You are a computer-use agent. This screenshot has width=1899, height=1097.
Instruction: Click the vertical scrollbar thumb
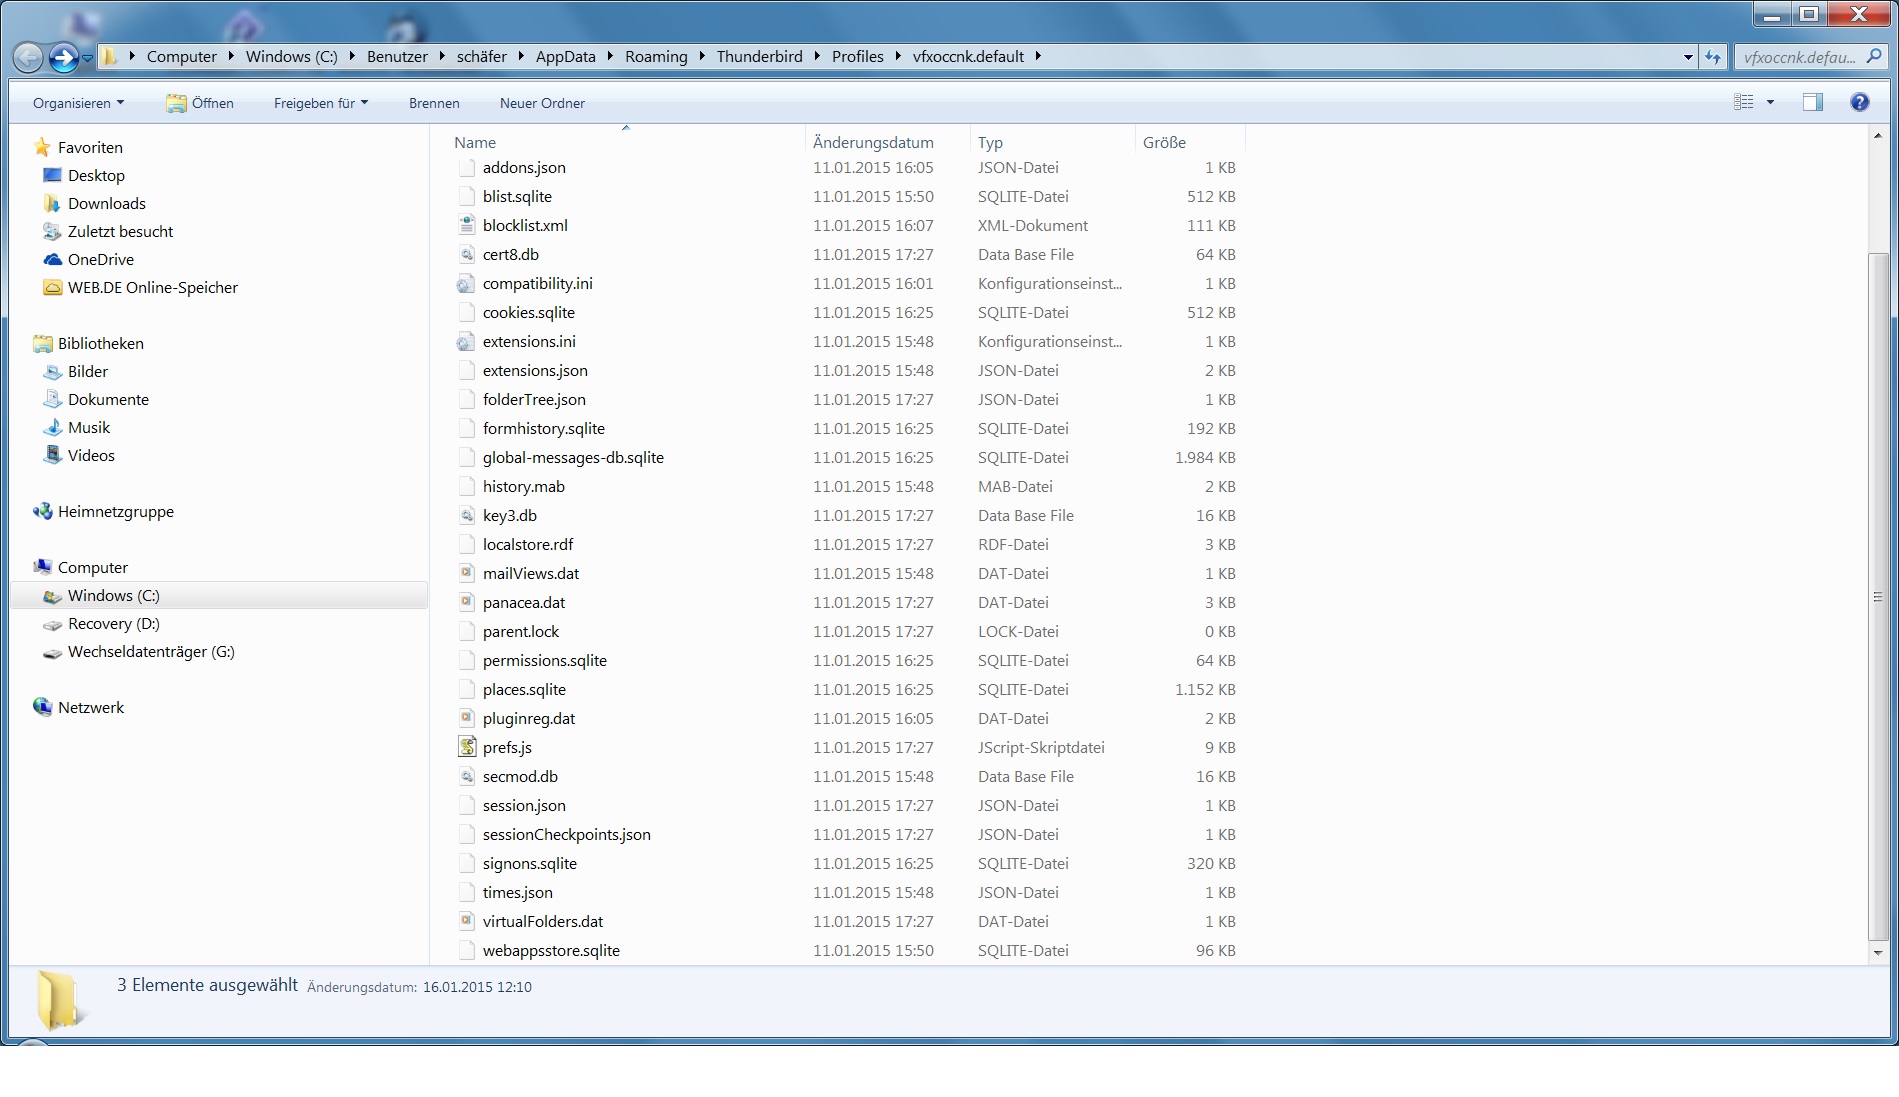[1877, 597]
